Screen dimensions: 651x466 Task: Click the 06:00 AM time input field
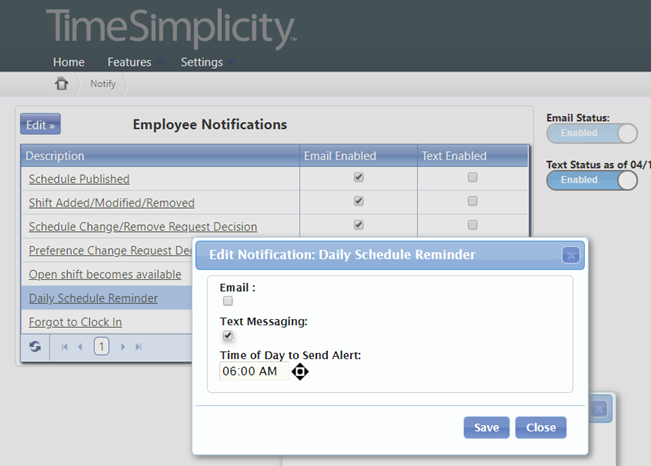coord(254,371)
